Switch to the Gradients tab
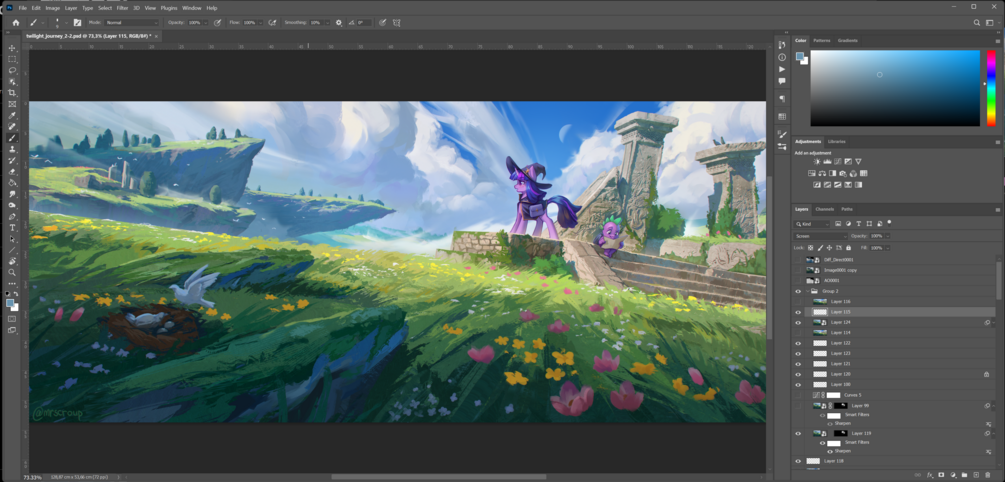1005x482 pixels. (847, 40)
